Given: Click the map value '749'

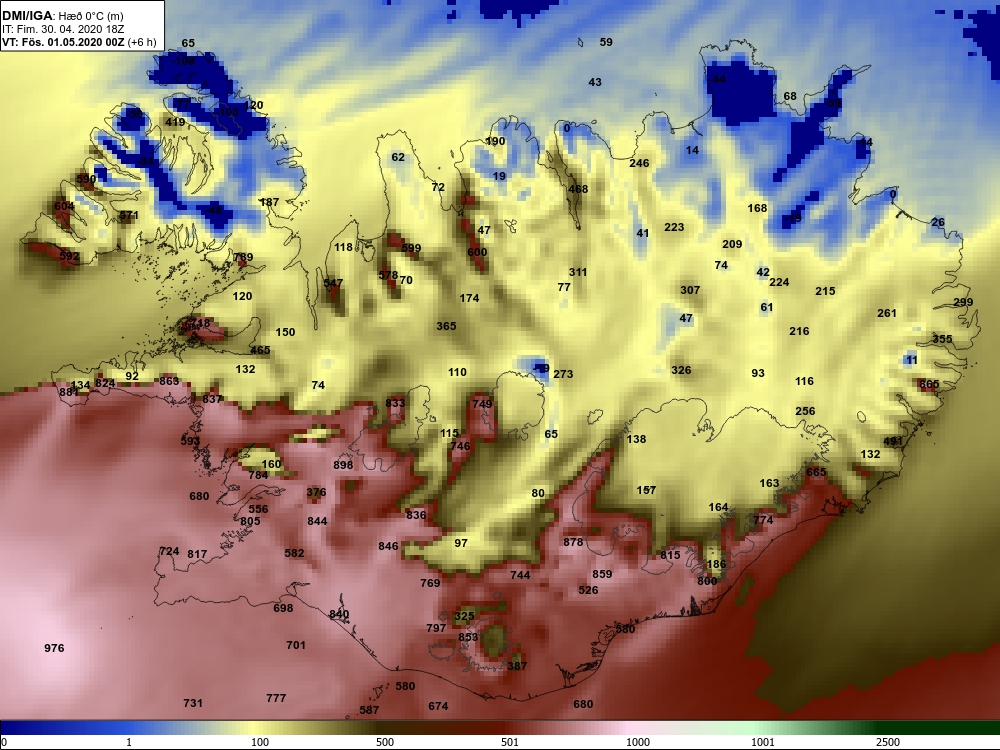Looking at the screenshot, I should [482, 404].
